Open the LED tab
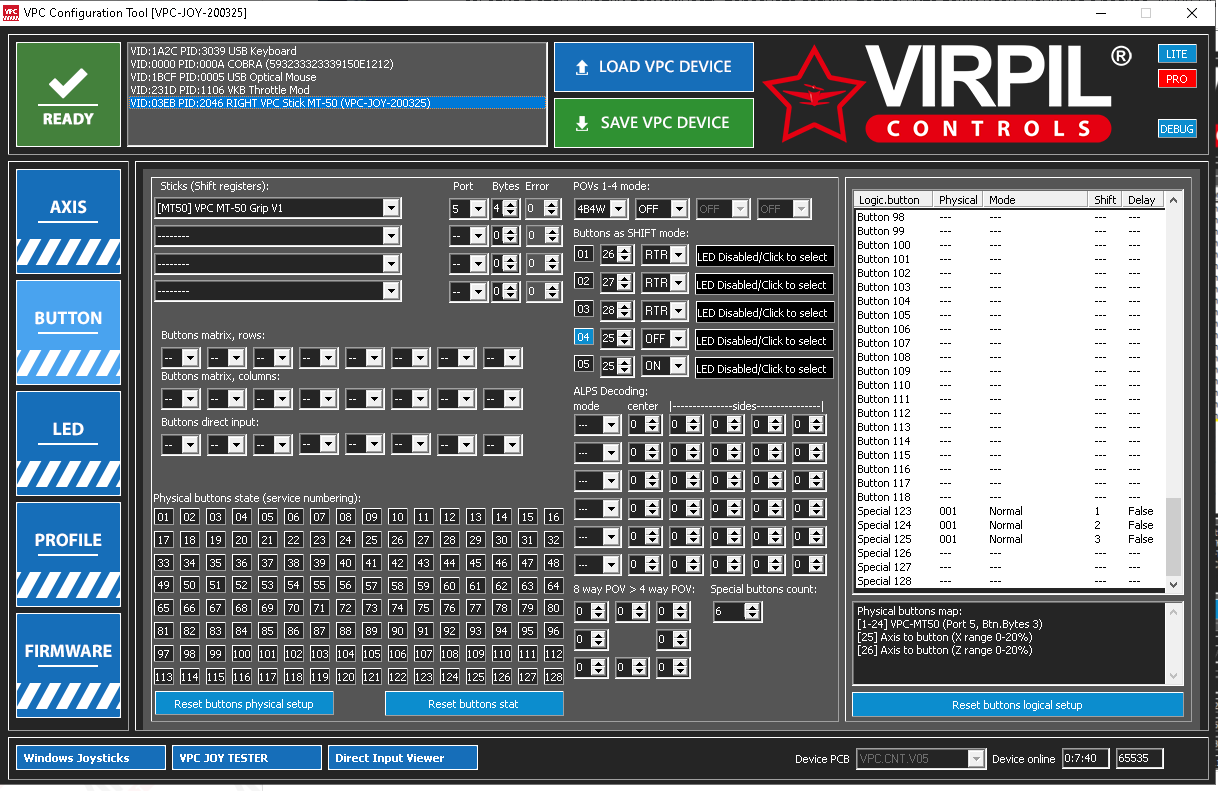The image size is (1218, 791). coord(68,443)
